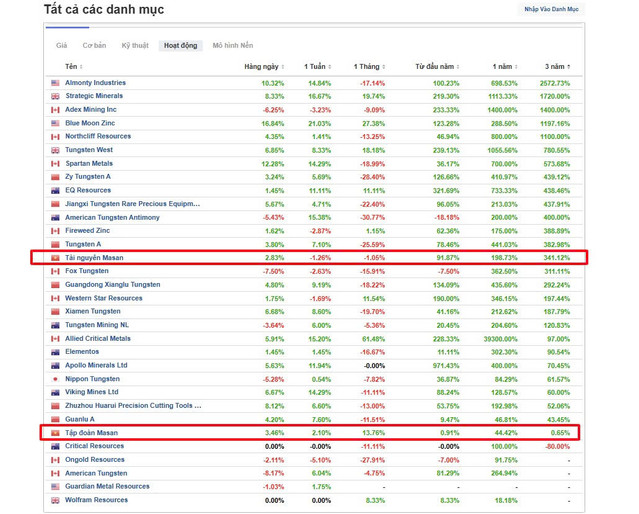Viewport: 639px width, 514px height.
Task: Switch to the Kỹ thuật tab
Action: (134, 46)
